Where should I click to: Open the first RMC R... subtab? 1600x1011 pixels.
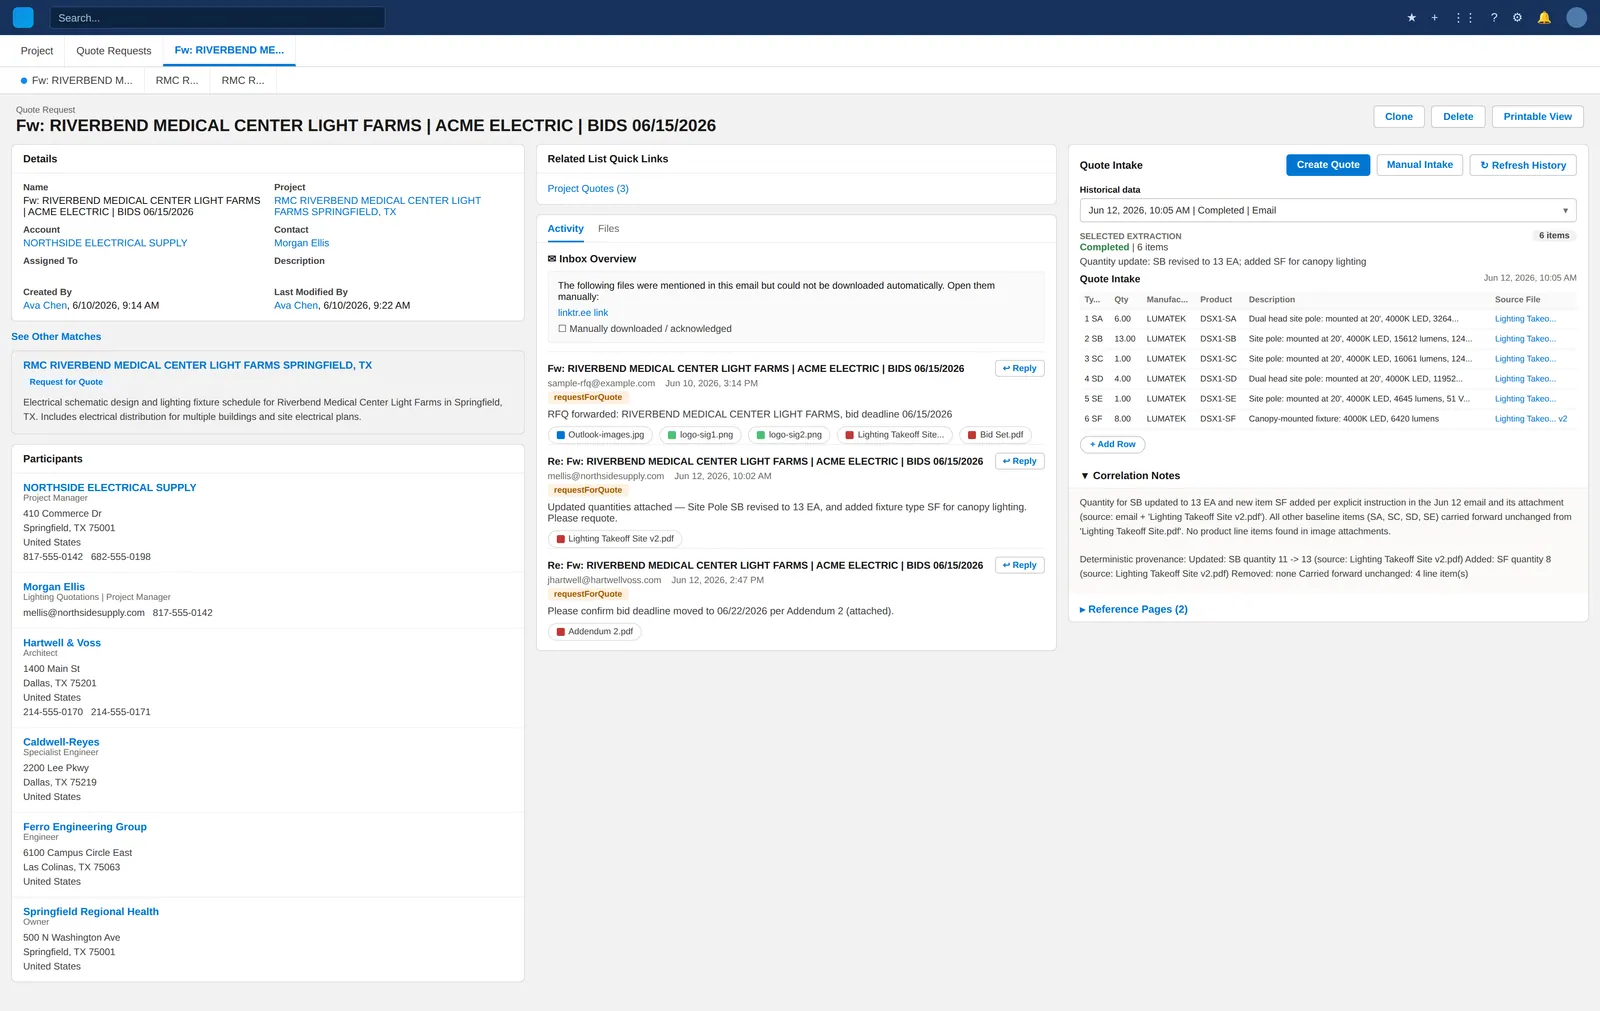[x=177, y=81]
